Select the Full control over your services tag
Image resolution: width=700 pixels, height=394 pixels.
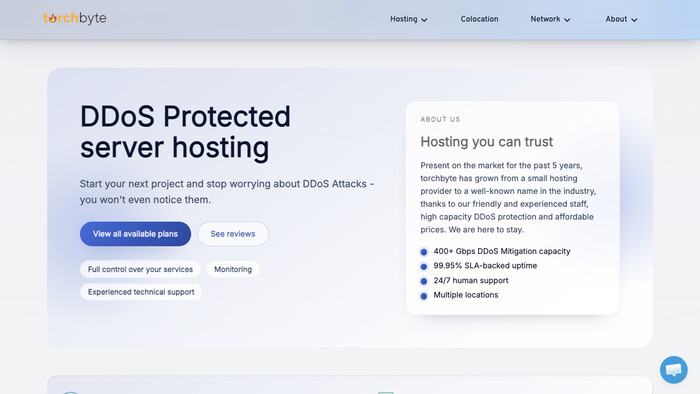[140, 269]
